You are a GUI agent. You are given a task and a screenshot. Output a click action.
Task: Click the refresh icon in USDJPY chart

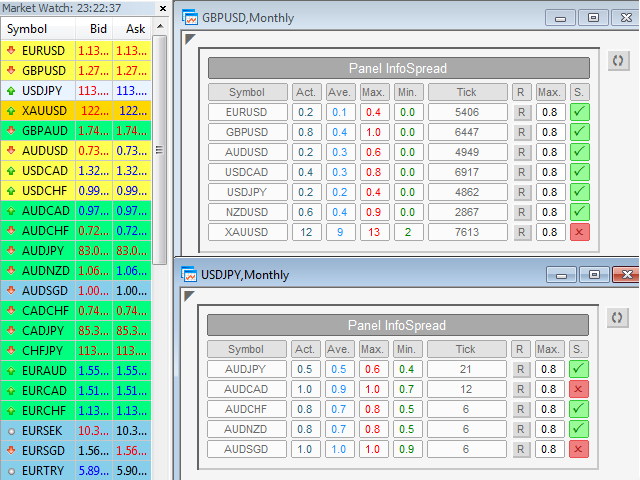pos(618,318)
